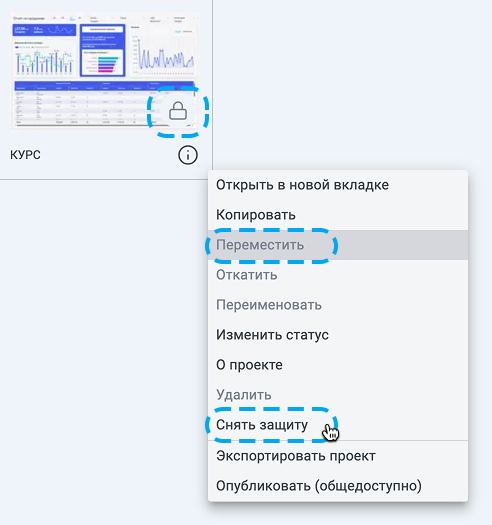Click the line chart inside the thumbnail preview
This screenshot has width=492, height=525.
163,51
